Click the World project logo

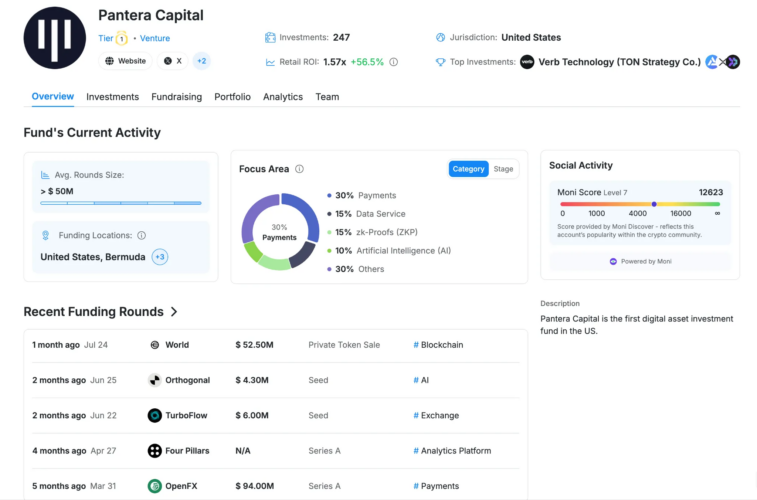pos(154,345)
